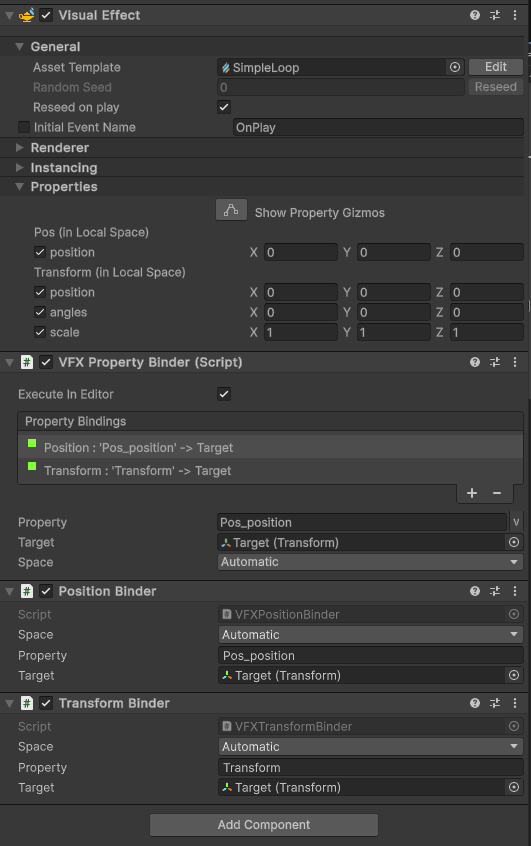
Task: Click the Position Binder script icon
Action: (x=26, y=591)
